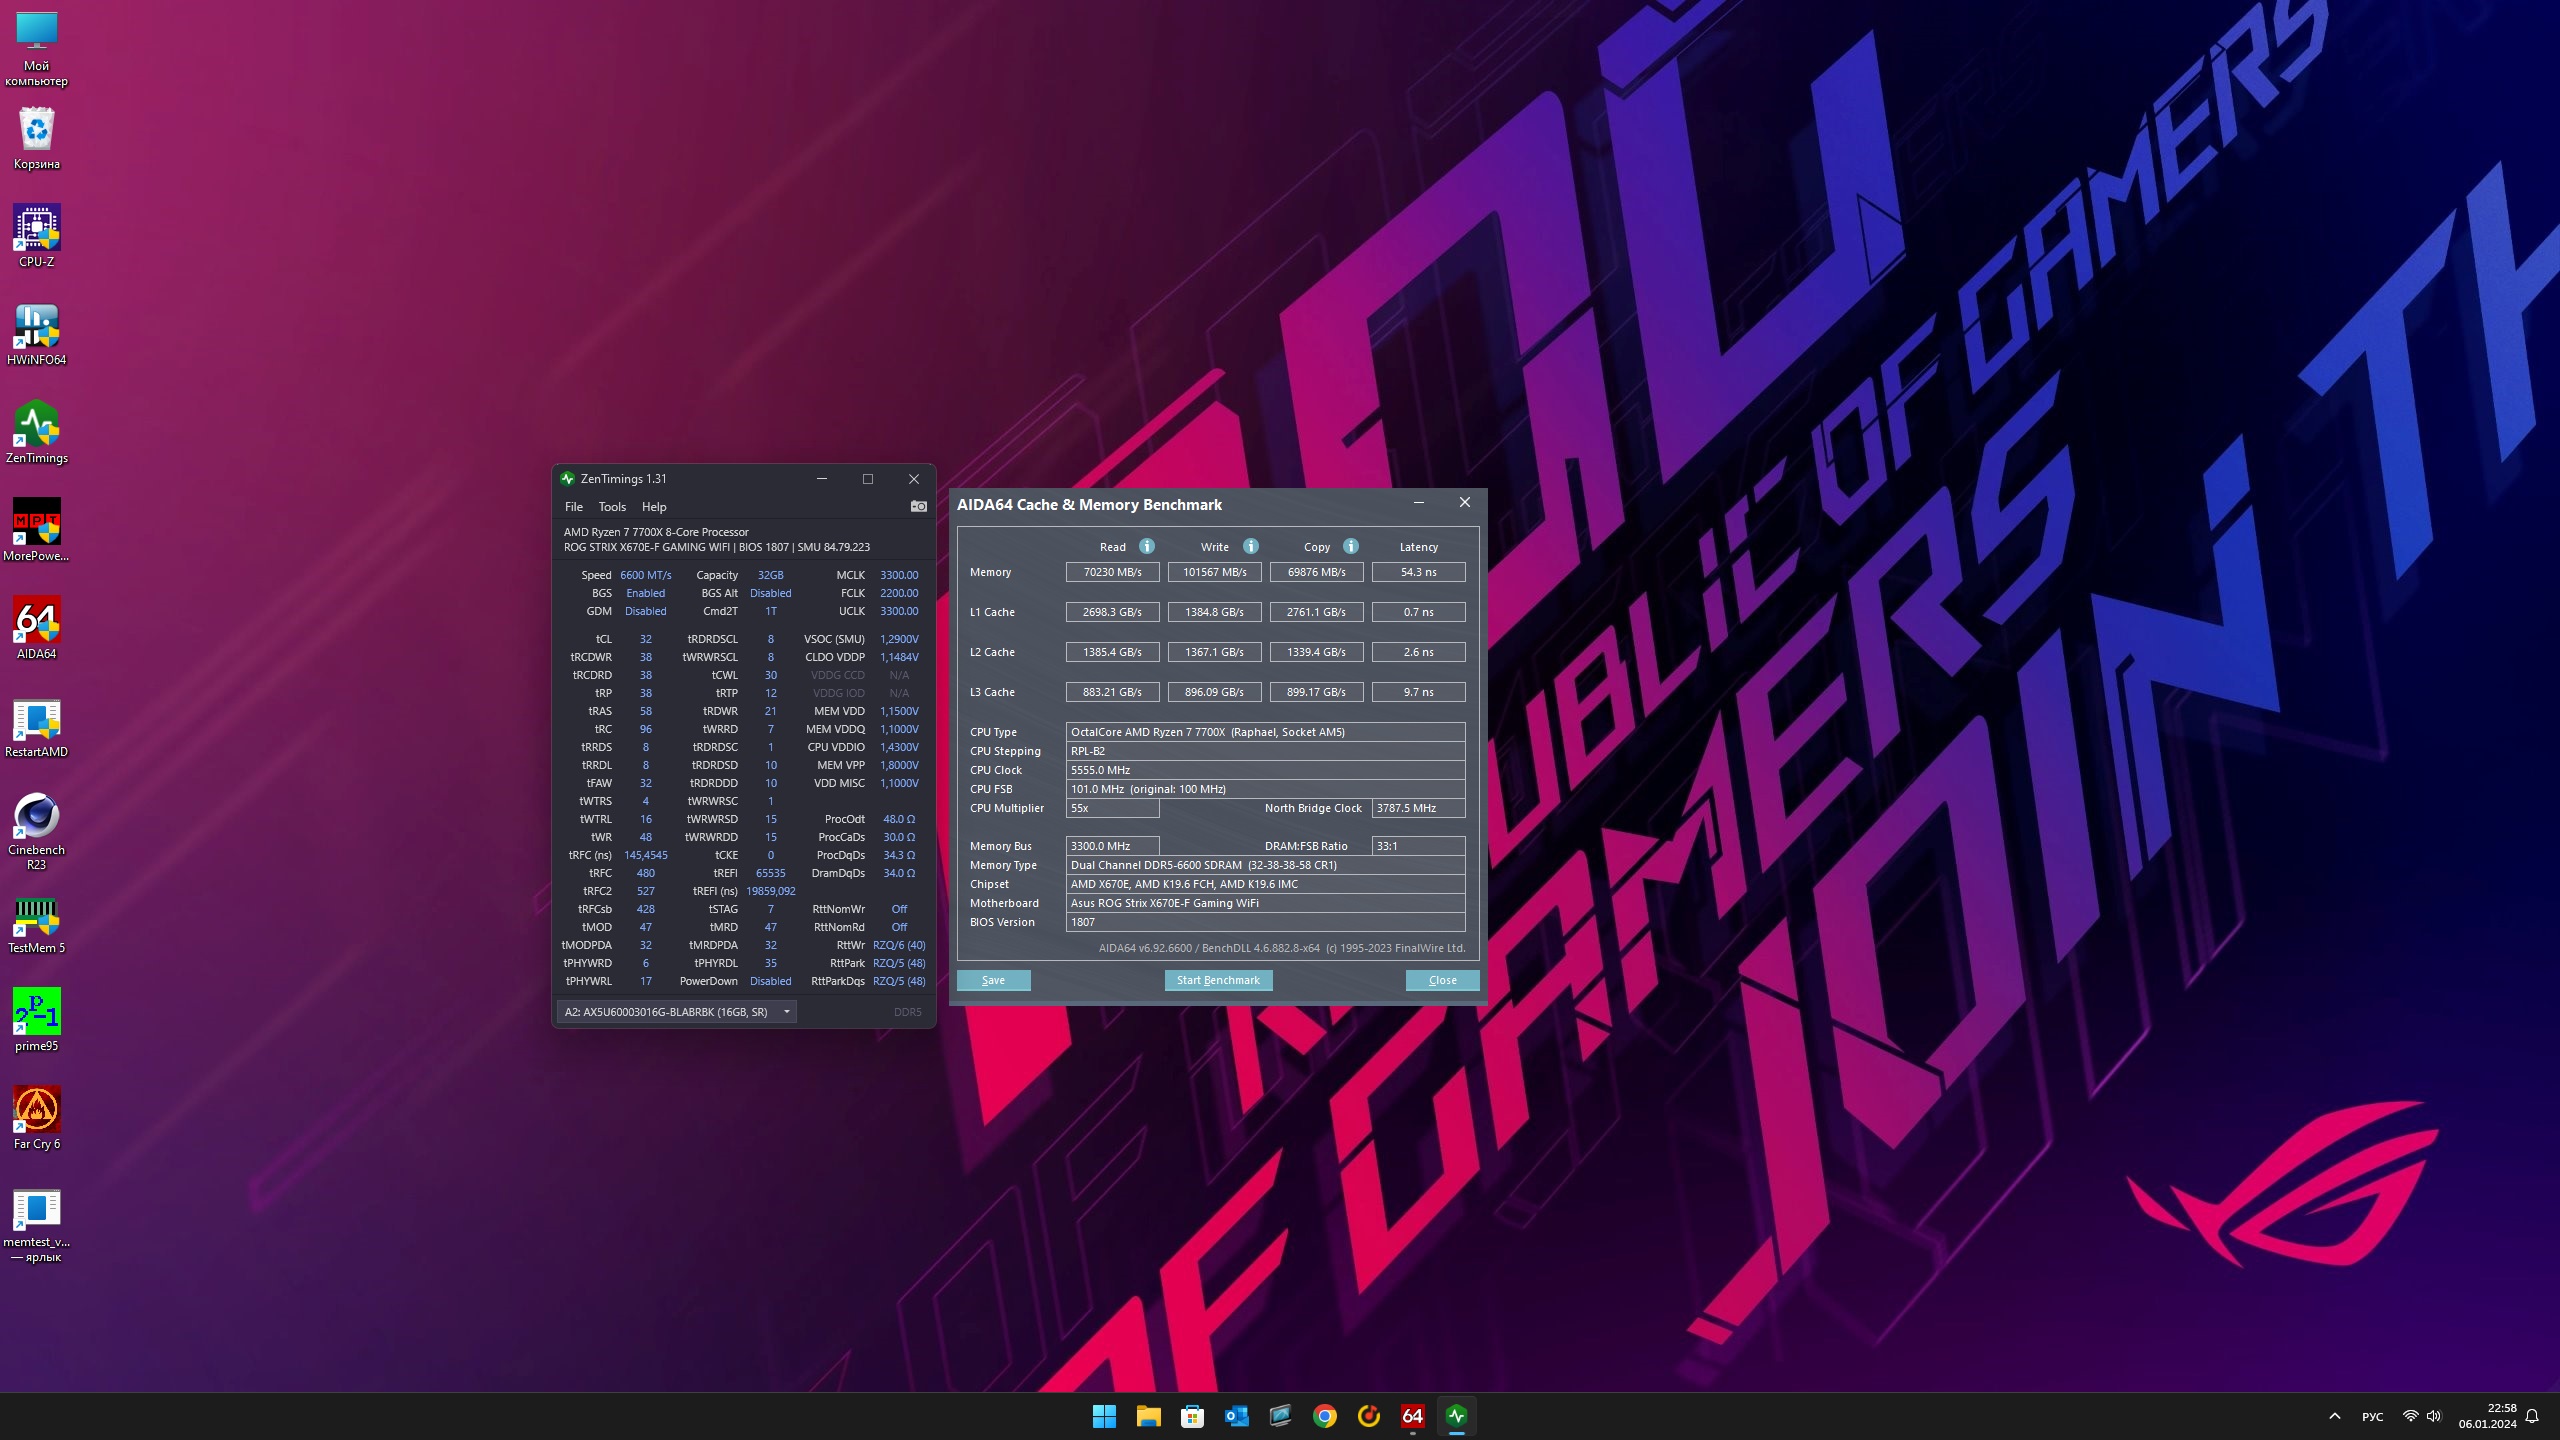Open the Tools menu in ZenTimings
The image size is (2560, 1440).
(x=612, y=507)
